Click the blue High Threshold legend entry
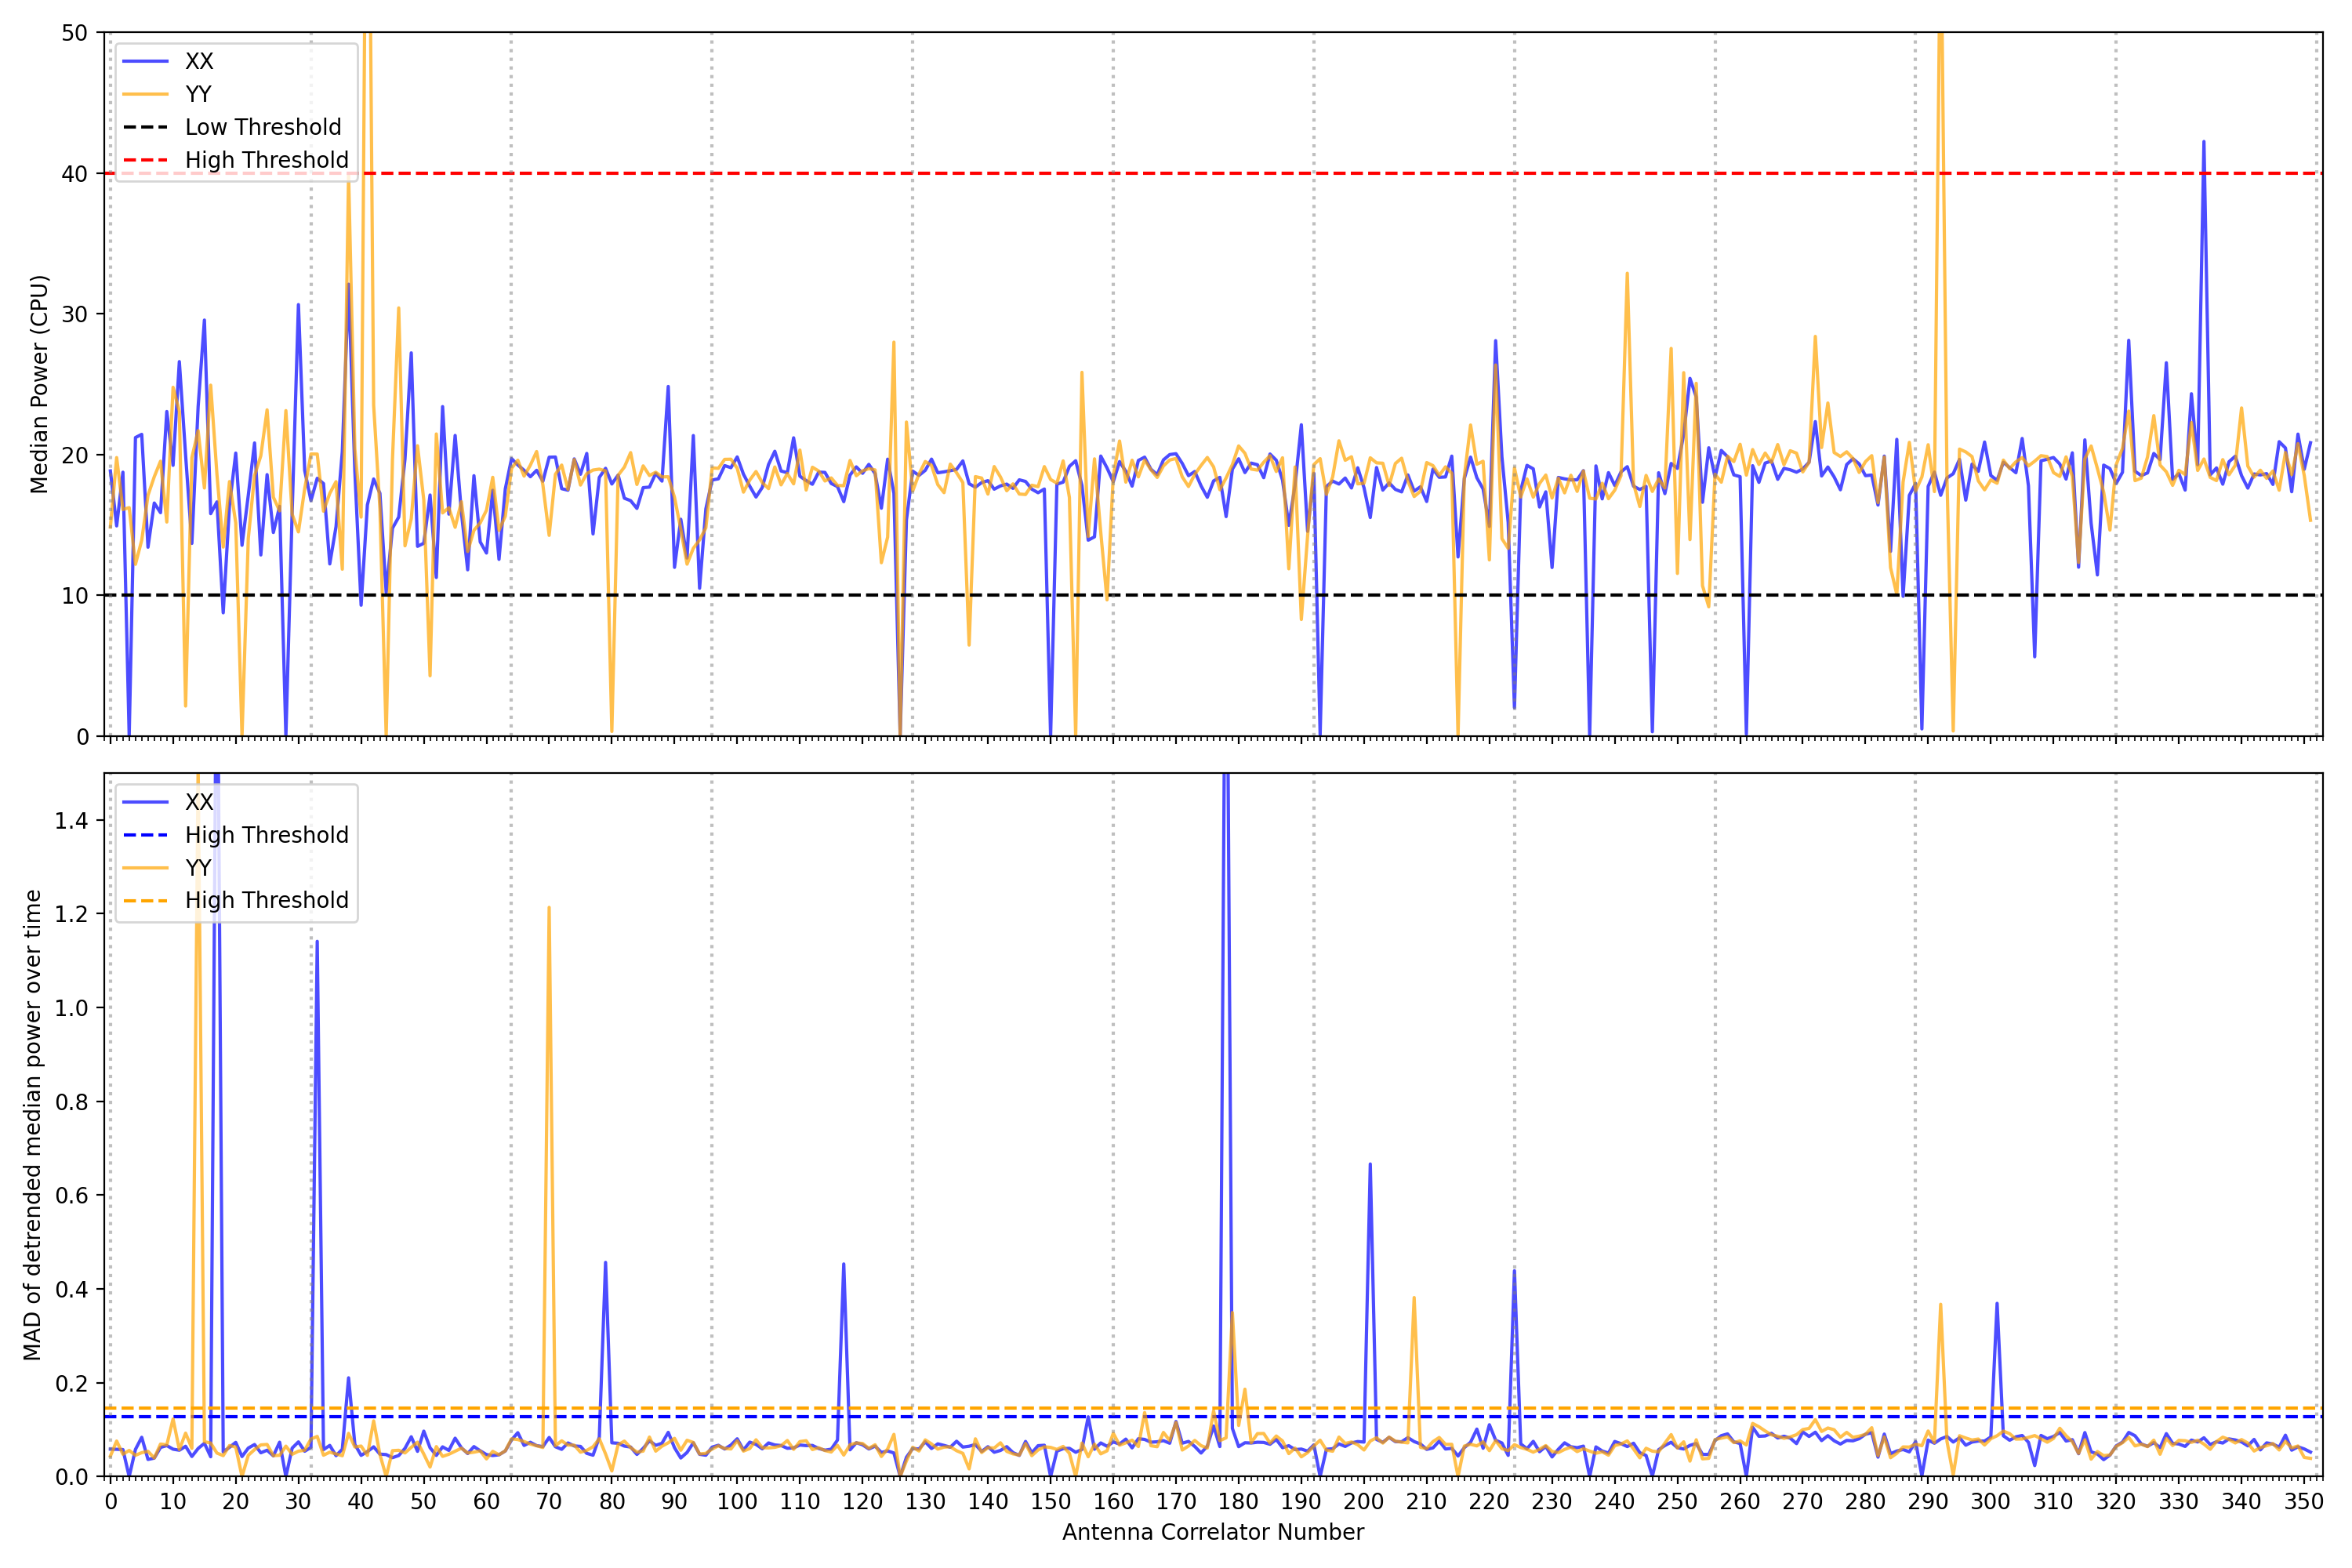Screen dimensions: 2352x1568 coord(266,835)
